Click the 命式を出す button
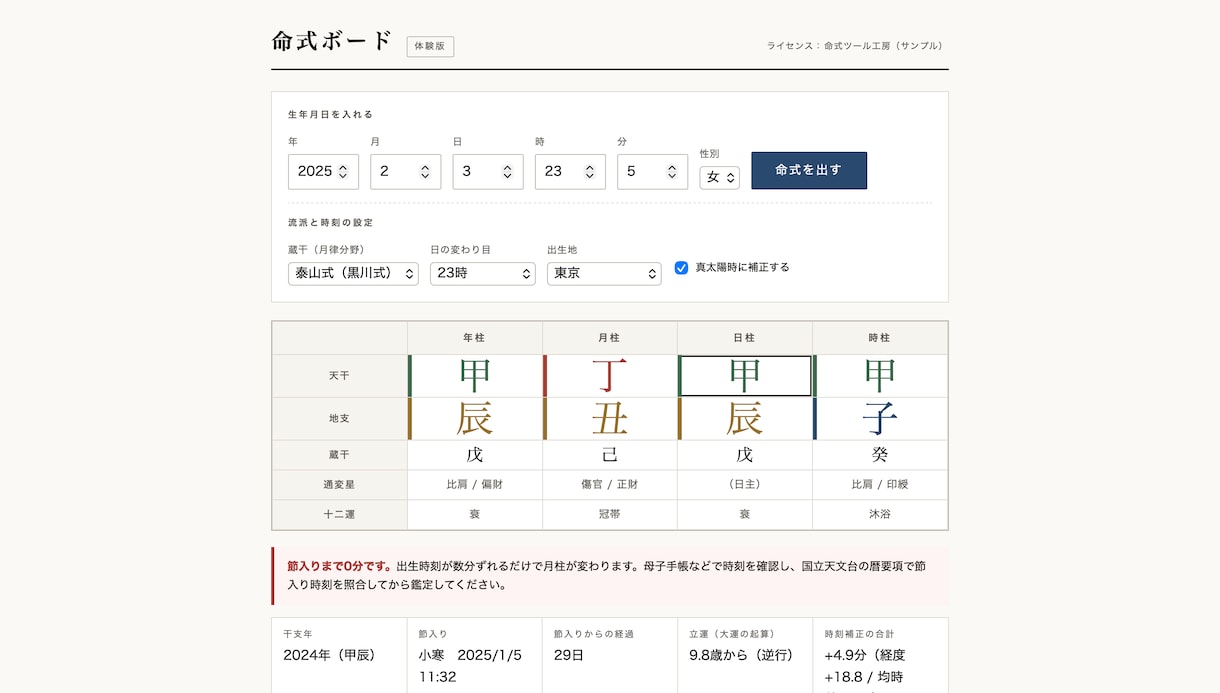Viewport: 1220px width, 693px height. tap(809, 170)
